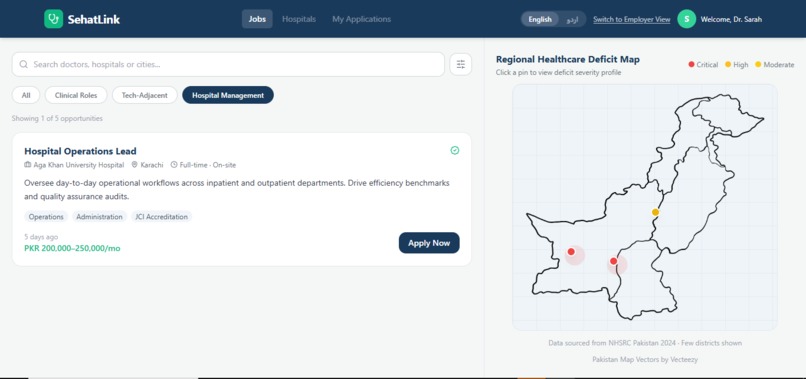Click the Critical red legend dot
Screen dimensions: 806x379
click(x=691, y=64)
